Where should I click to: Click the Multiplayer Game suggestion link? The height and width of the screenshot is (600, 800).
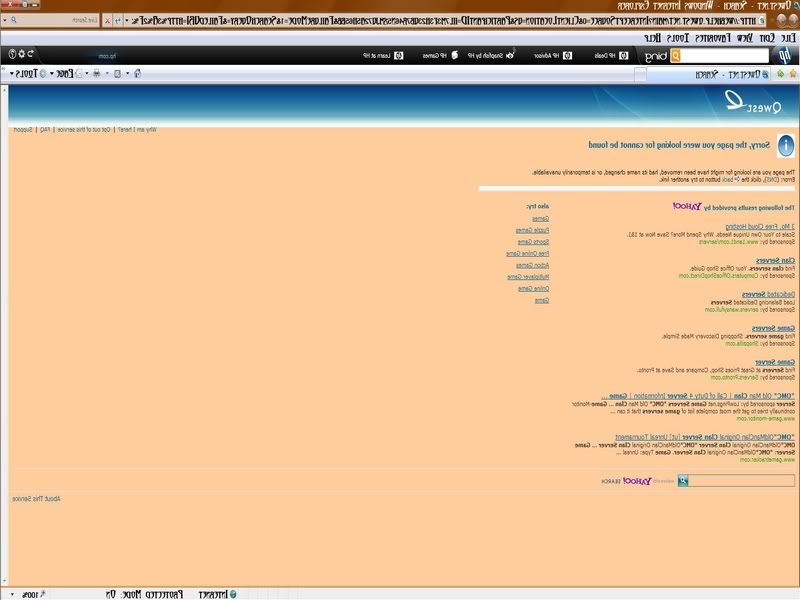528,277
